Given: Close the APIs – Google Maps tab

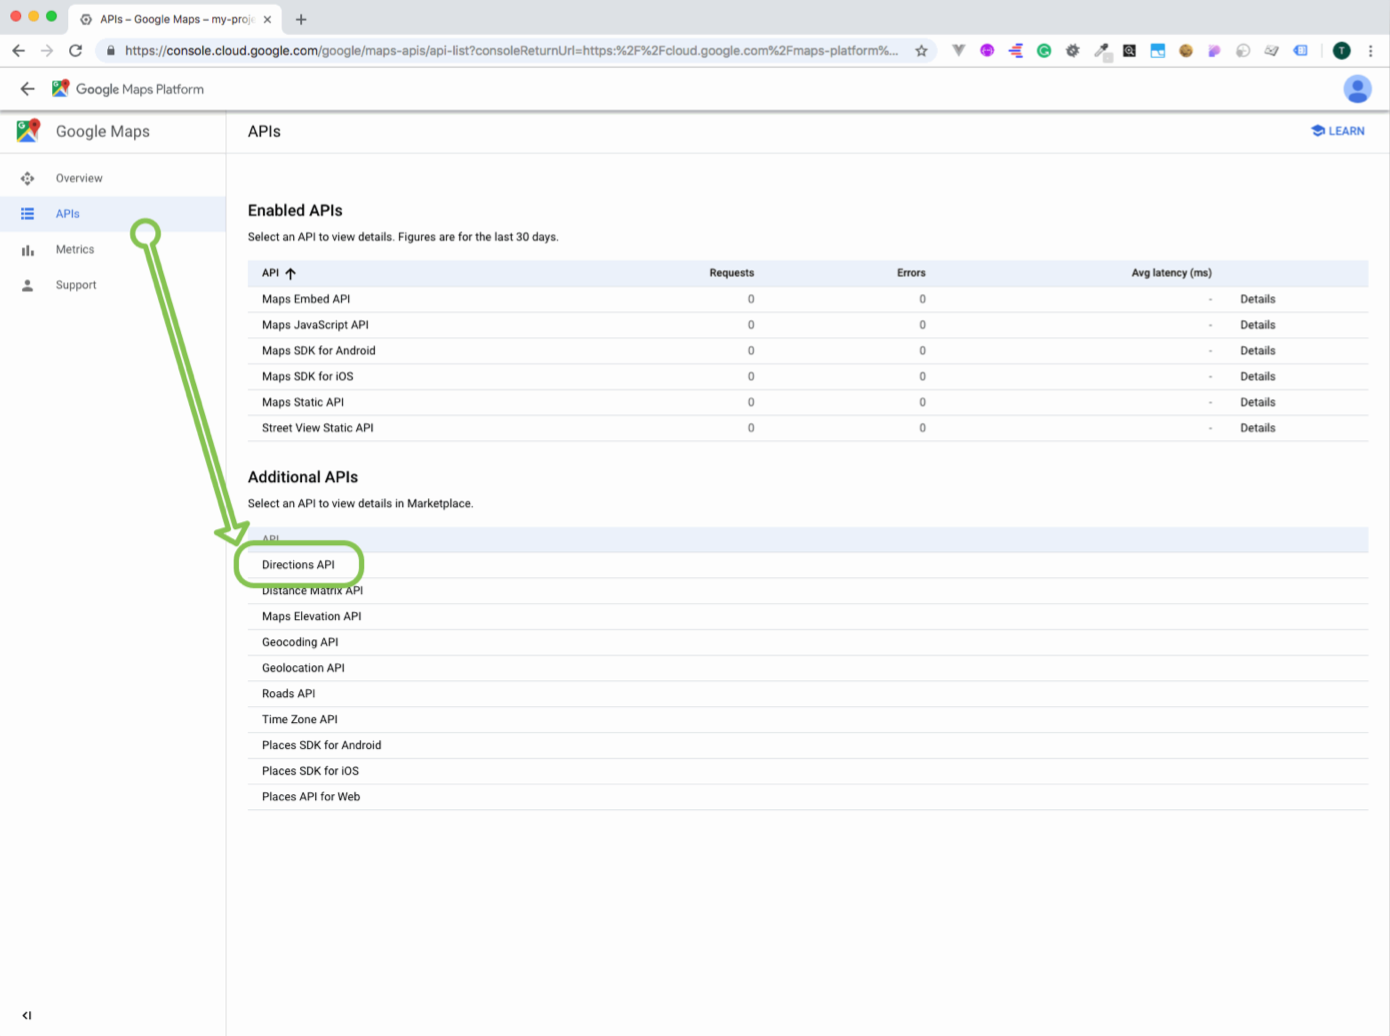Looking at the screenshot, I should tap(267, 19).
